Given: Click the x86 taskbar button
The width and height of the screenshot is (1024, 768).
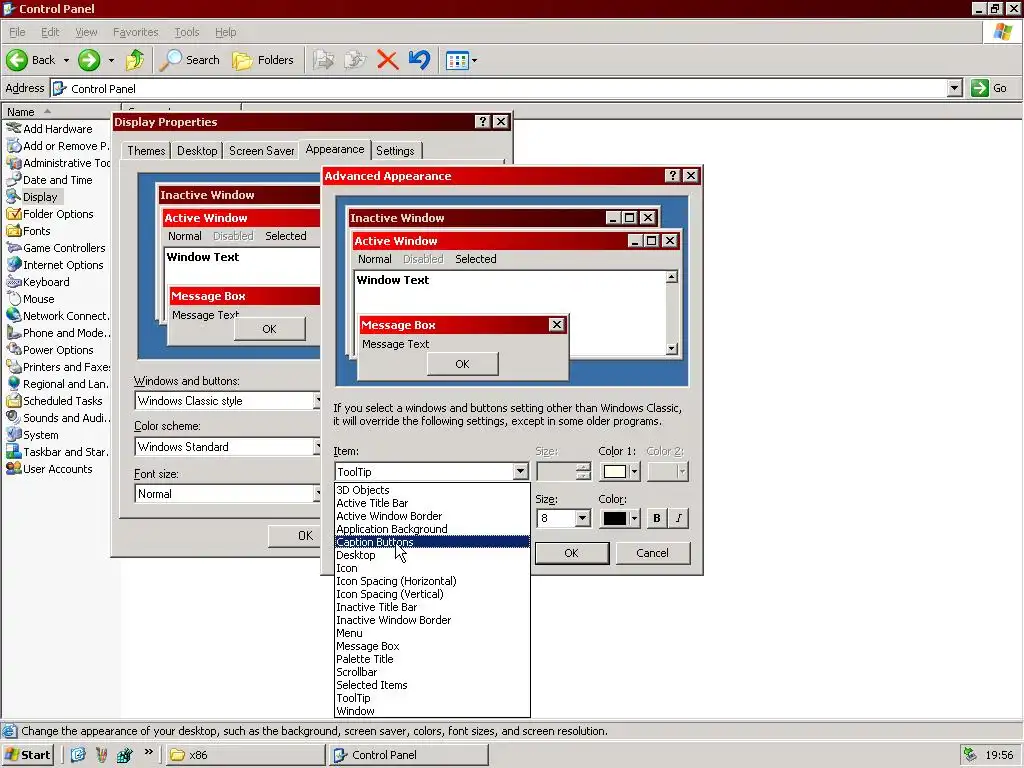Looking at the screenshot, I should tap(244, 755).
